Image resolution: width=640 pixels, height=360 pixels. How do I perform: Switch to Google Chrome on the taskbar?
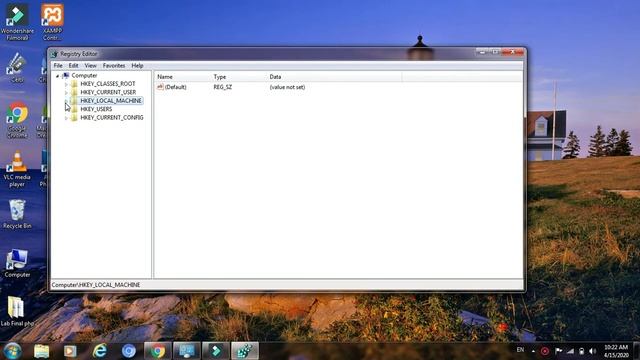157,351
